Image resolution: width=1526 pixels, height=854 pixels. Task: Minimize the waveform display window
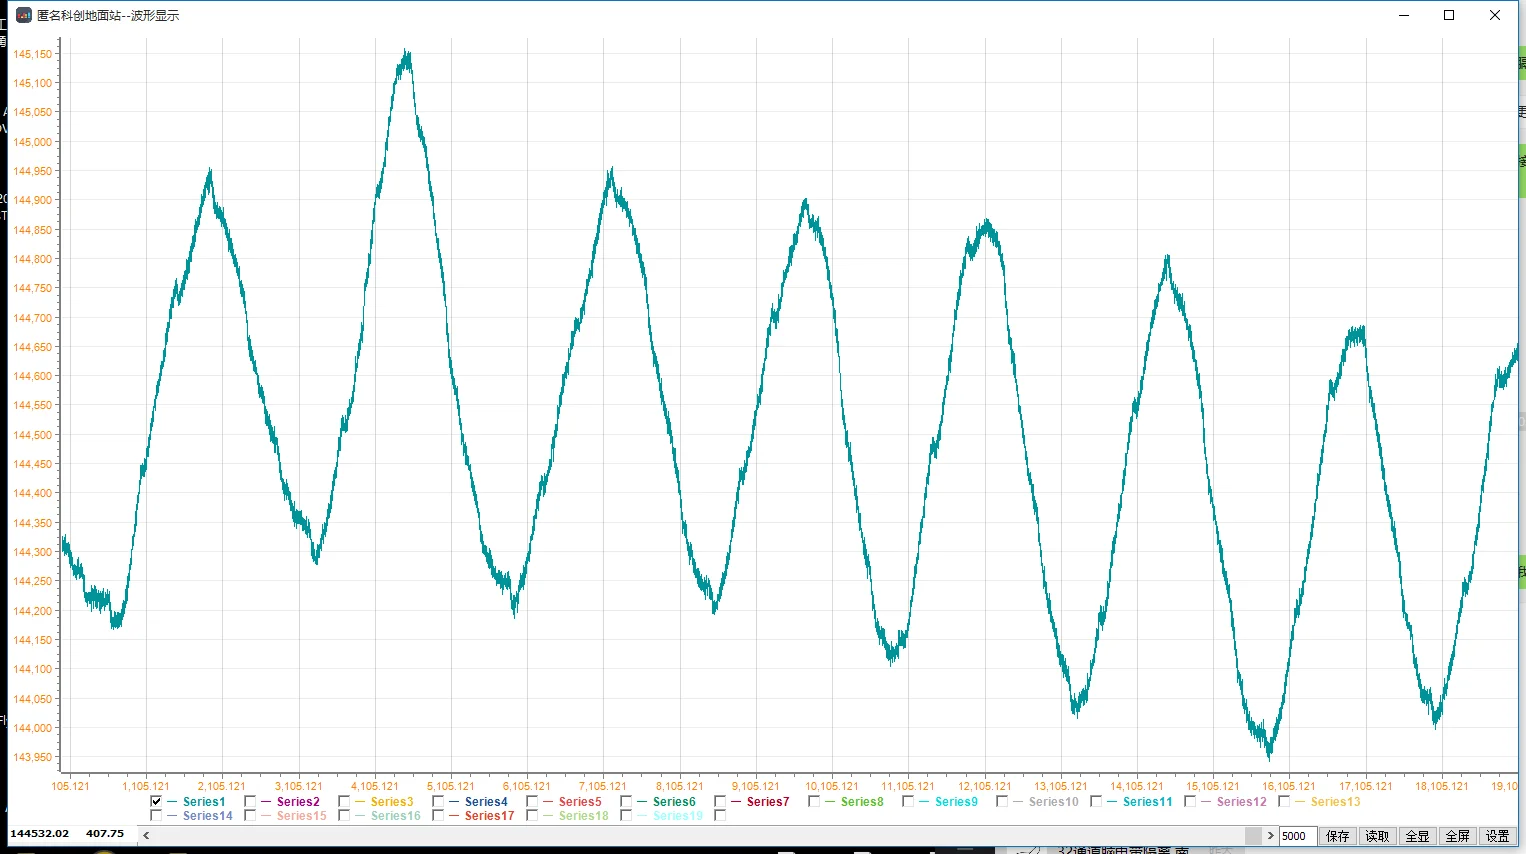click(x=1404, y=15)
